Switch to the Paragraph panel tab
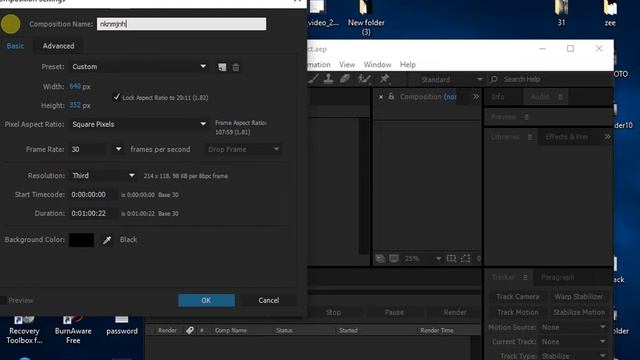The image size is (640, 360). [x=558, y=278]
